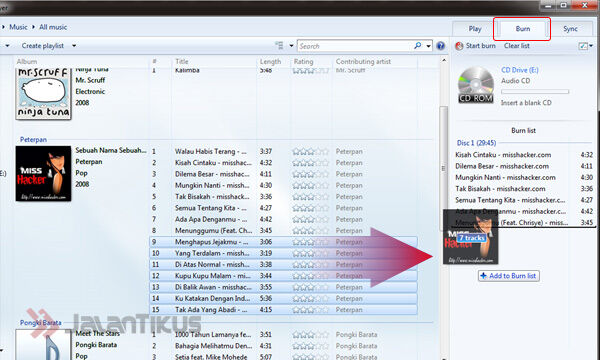Click the Pongki Barata album thumbnail
The image size is (600, 360).
point(43,345)
